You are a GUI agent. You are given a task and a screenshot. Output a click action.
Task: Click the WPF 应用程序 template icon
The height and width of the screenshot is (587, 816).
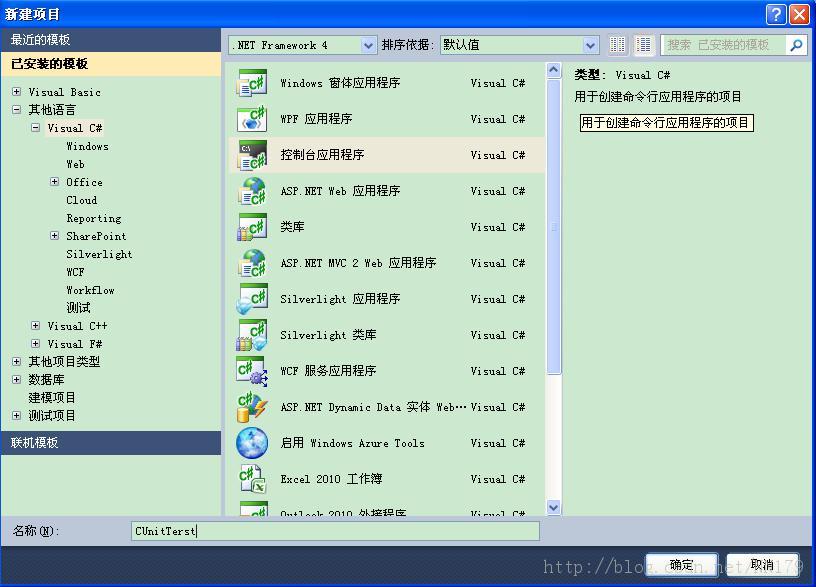pyautogui.click(x=252, y=119)
